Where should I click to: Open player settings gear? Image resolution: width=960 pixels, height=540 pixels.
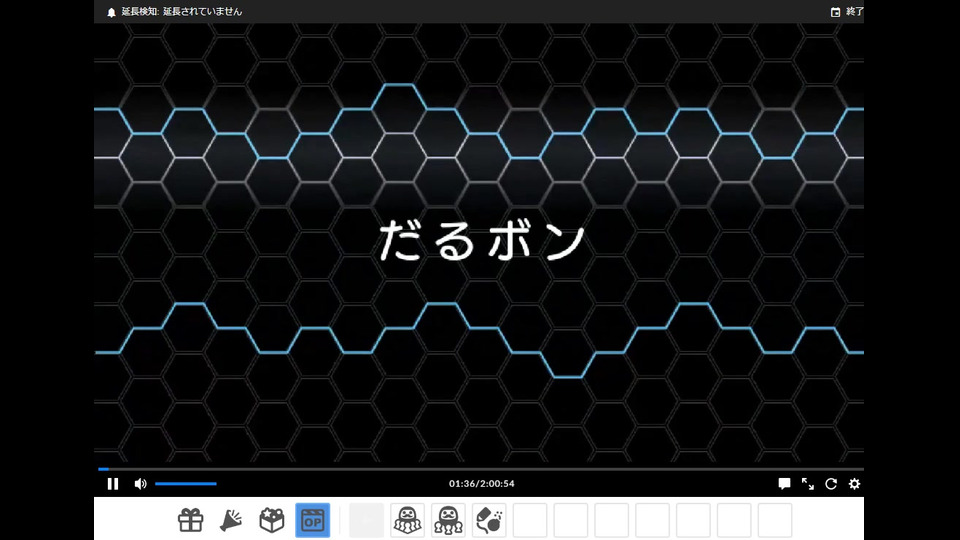pos(854,484)
